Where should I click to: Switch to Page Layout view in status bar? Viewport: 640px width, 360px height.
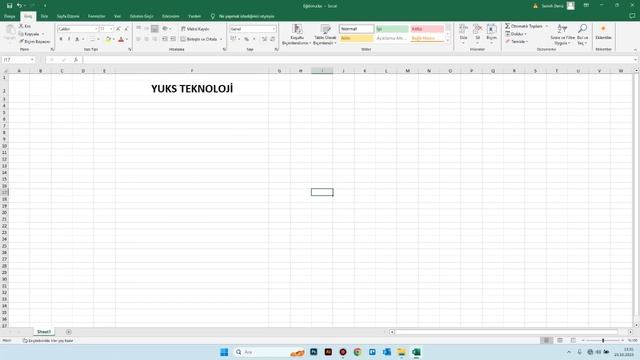(560, 340)
